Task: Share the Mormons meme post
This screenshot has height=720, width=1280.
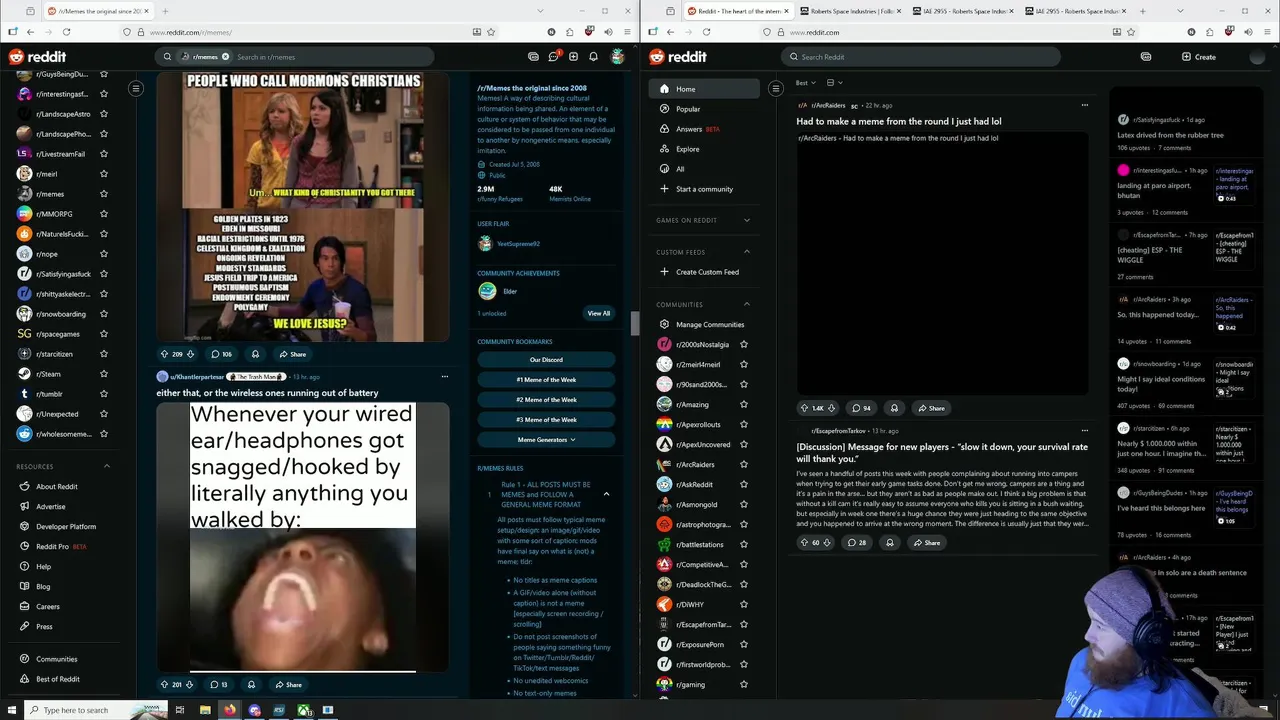Action: pyautogui.click(x=293, y=354)
